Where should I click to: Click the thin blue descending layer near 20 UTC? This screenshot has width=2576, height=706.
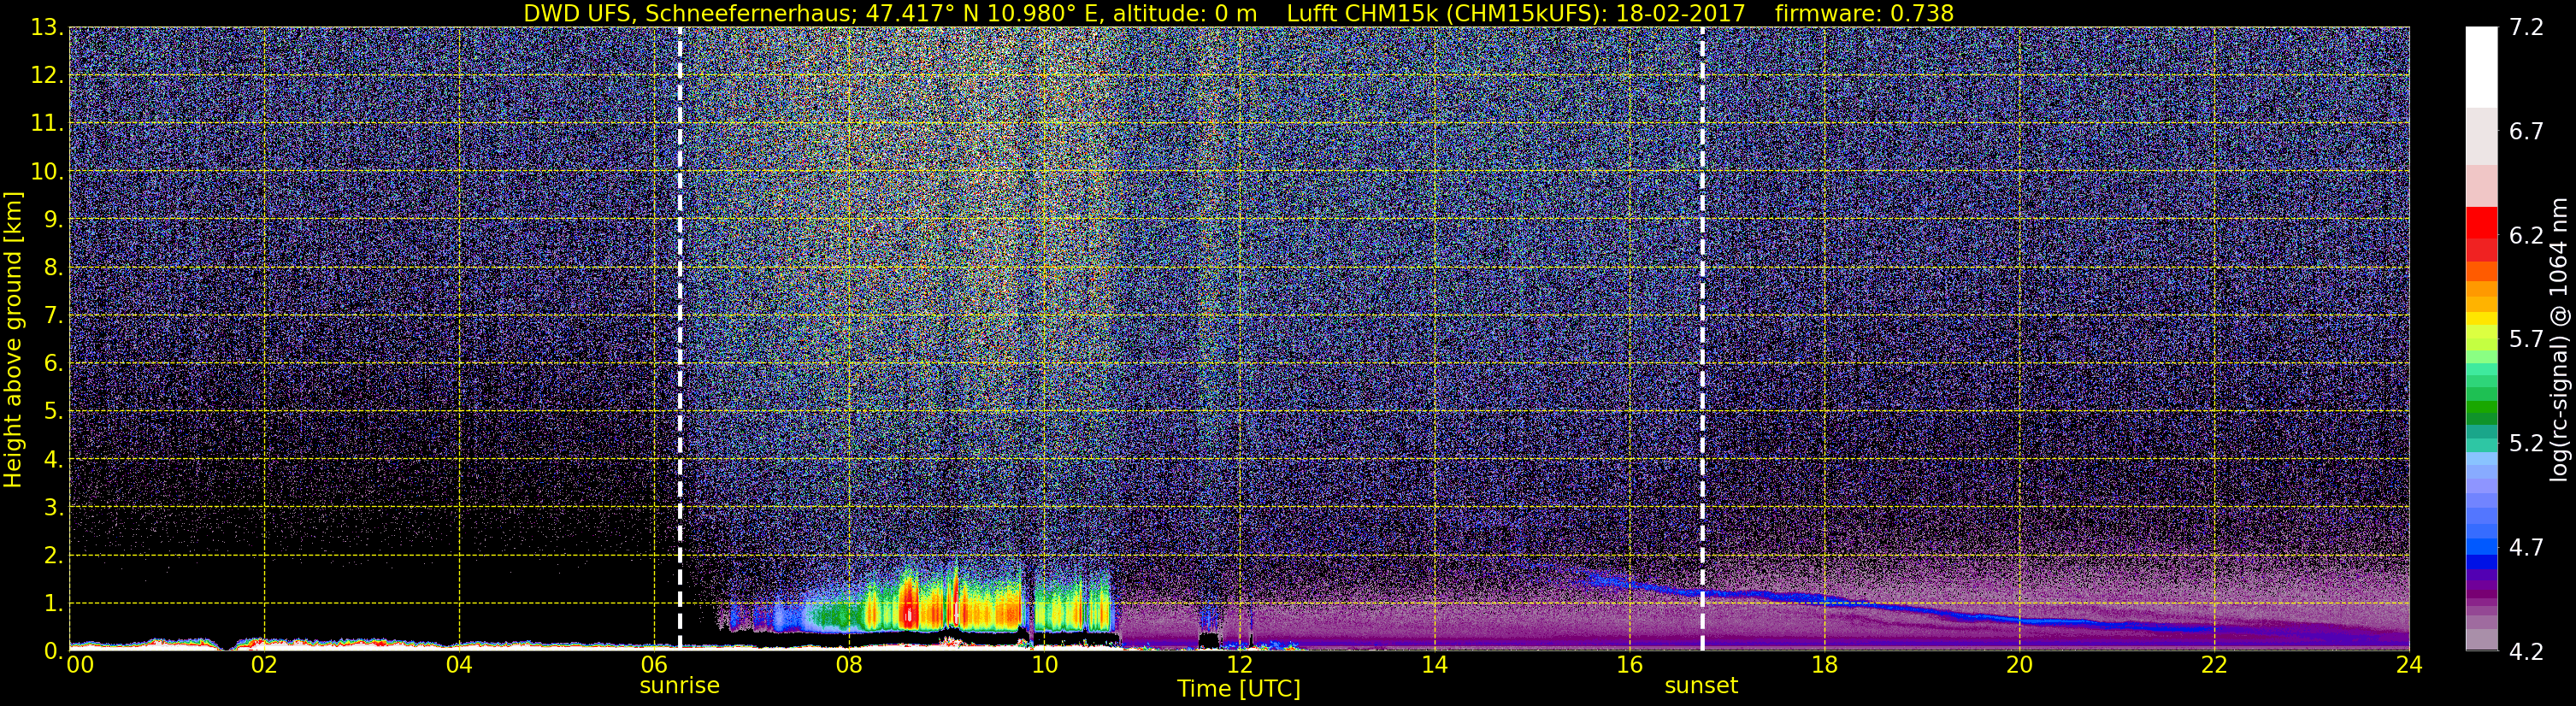pos(2020,621)
